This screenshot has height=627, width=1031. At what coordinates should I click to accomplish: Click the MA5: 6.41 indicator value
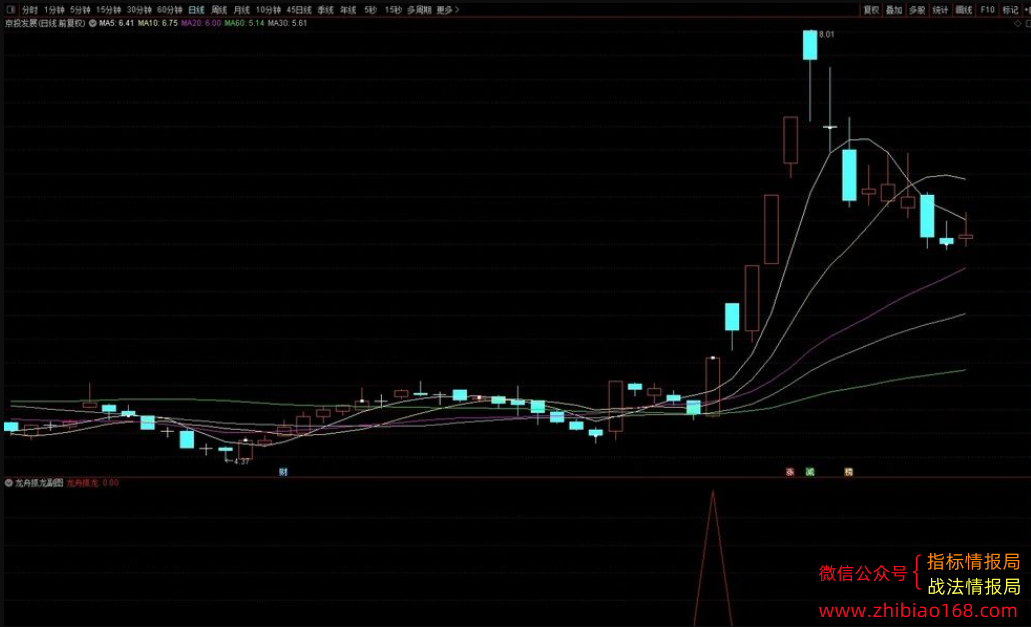tap(116, 23)
